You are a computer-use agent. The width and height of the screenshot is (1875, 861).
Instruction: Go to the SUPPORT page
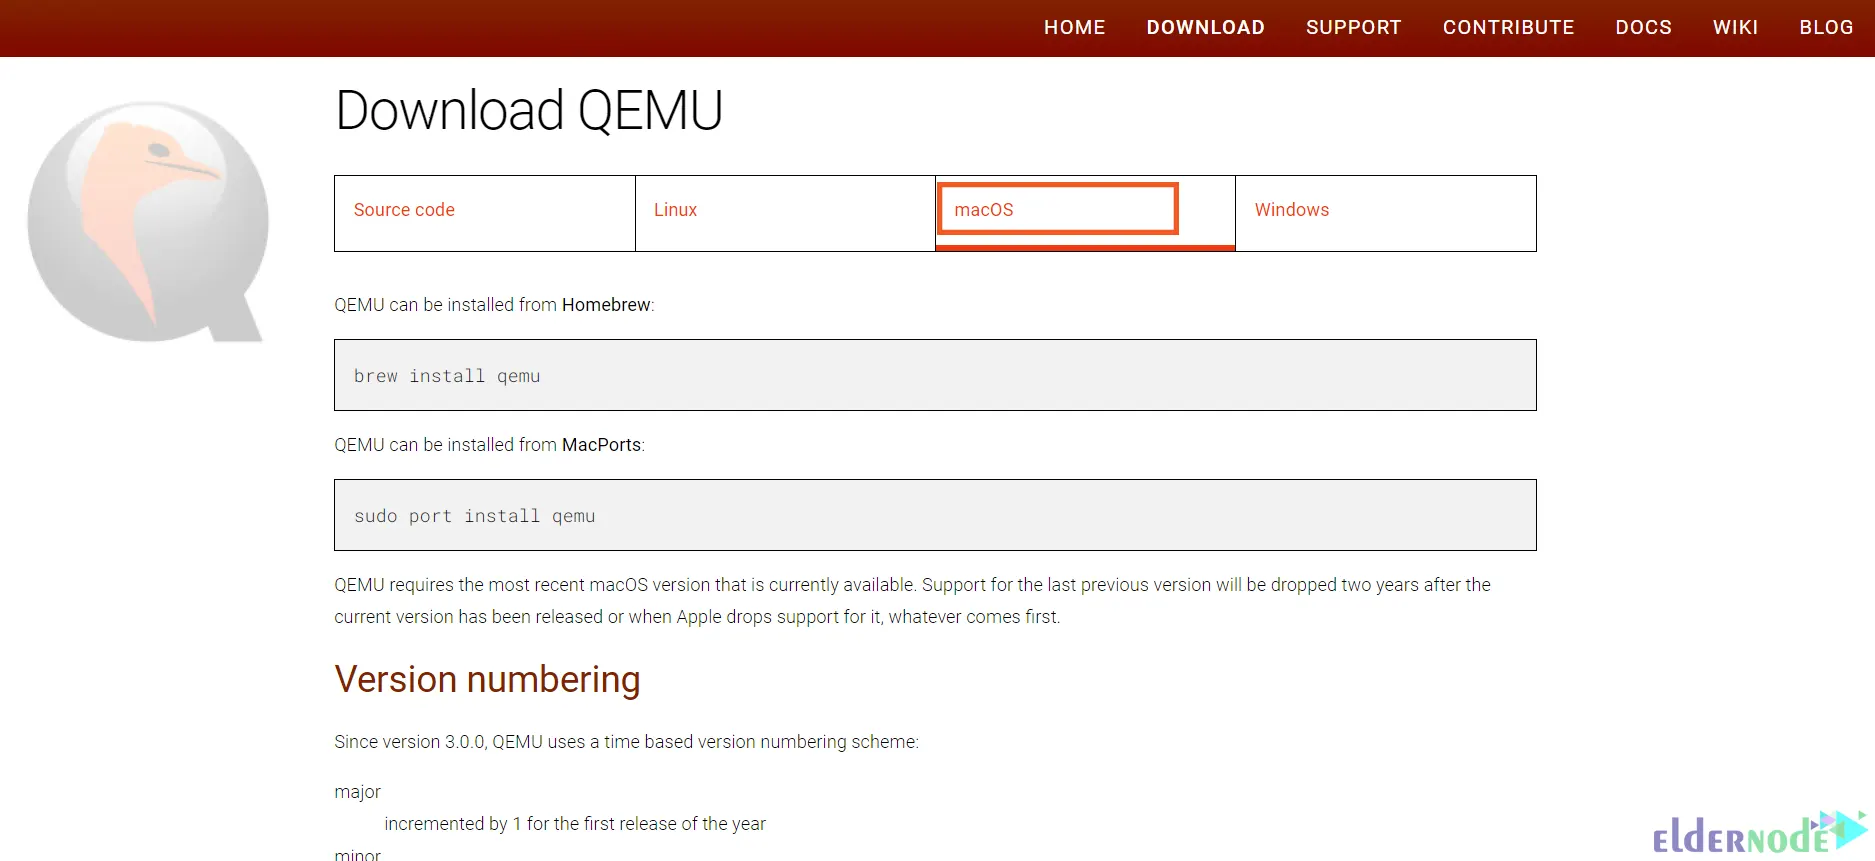(x=1353, y=28)
